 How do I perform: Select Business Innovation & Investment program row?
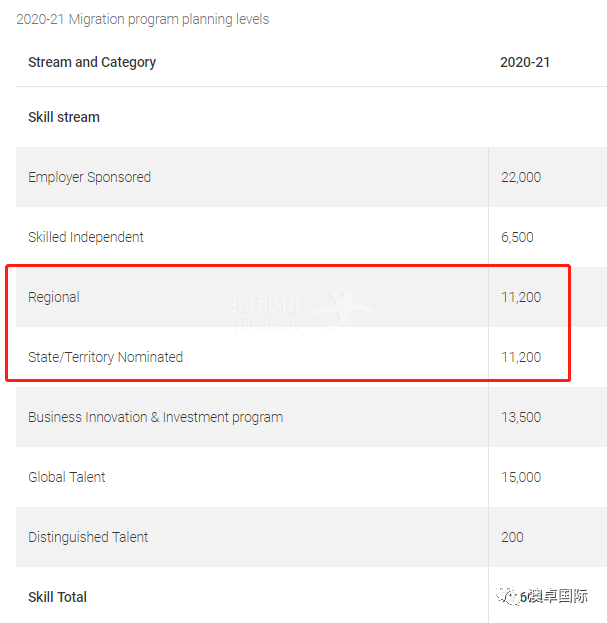pyautogui.click(x=155, y=417)
